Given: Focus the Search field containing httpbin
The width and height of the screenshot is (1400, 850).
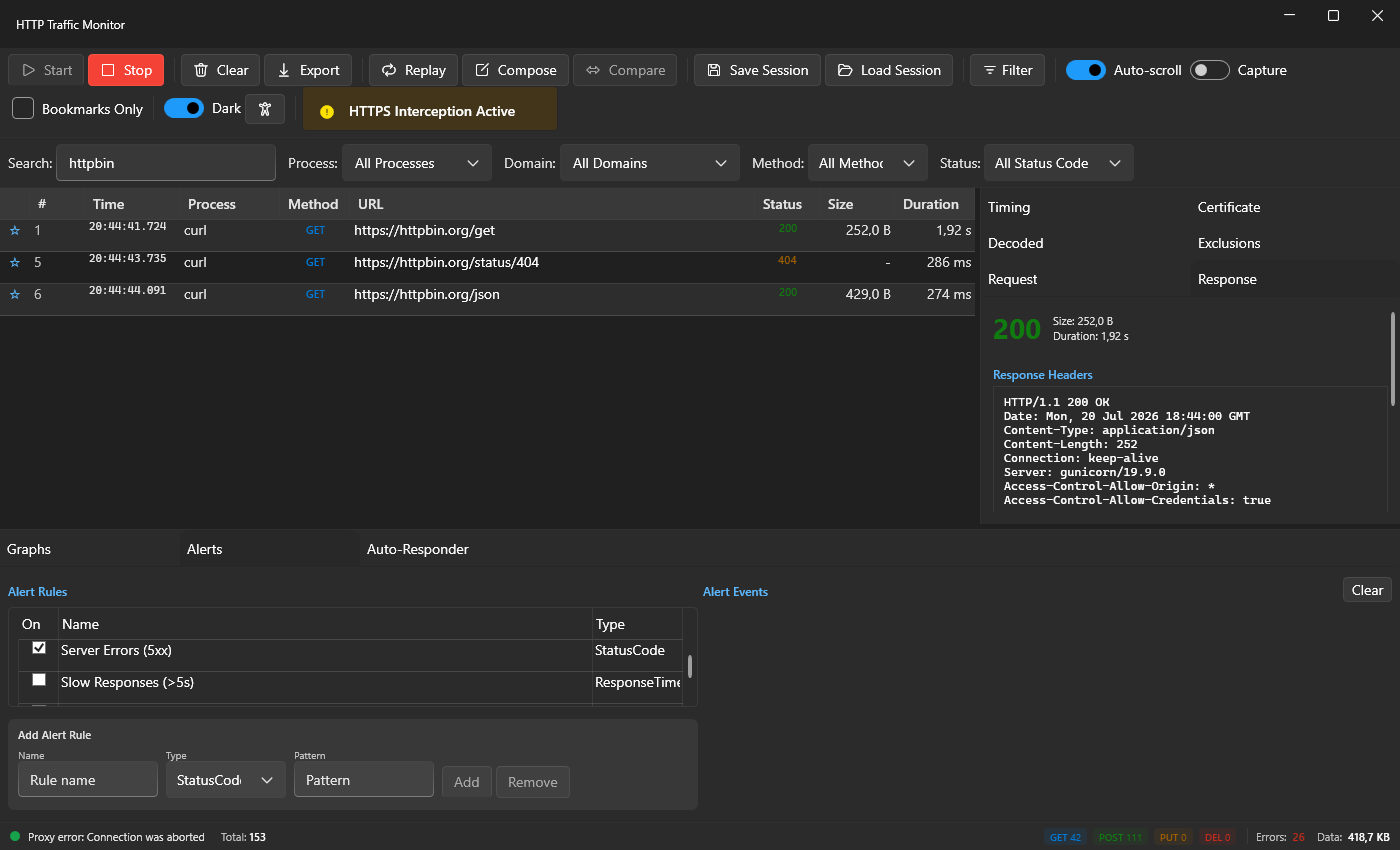Looking at the screenshot, I should [x=166, y=163].
